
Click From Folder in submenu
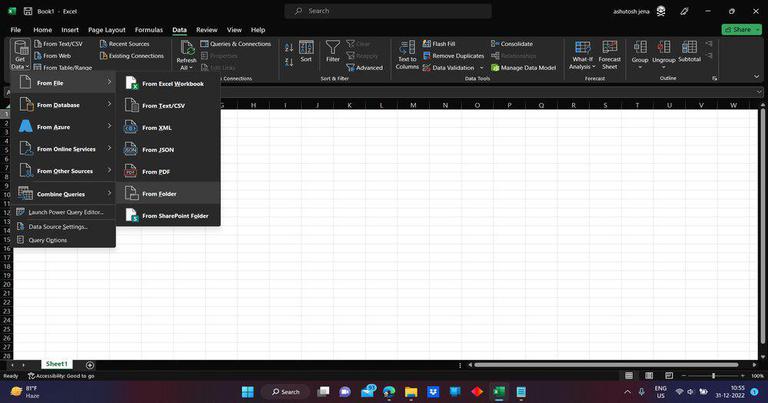[168, 194]
